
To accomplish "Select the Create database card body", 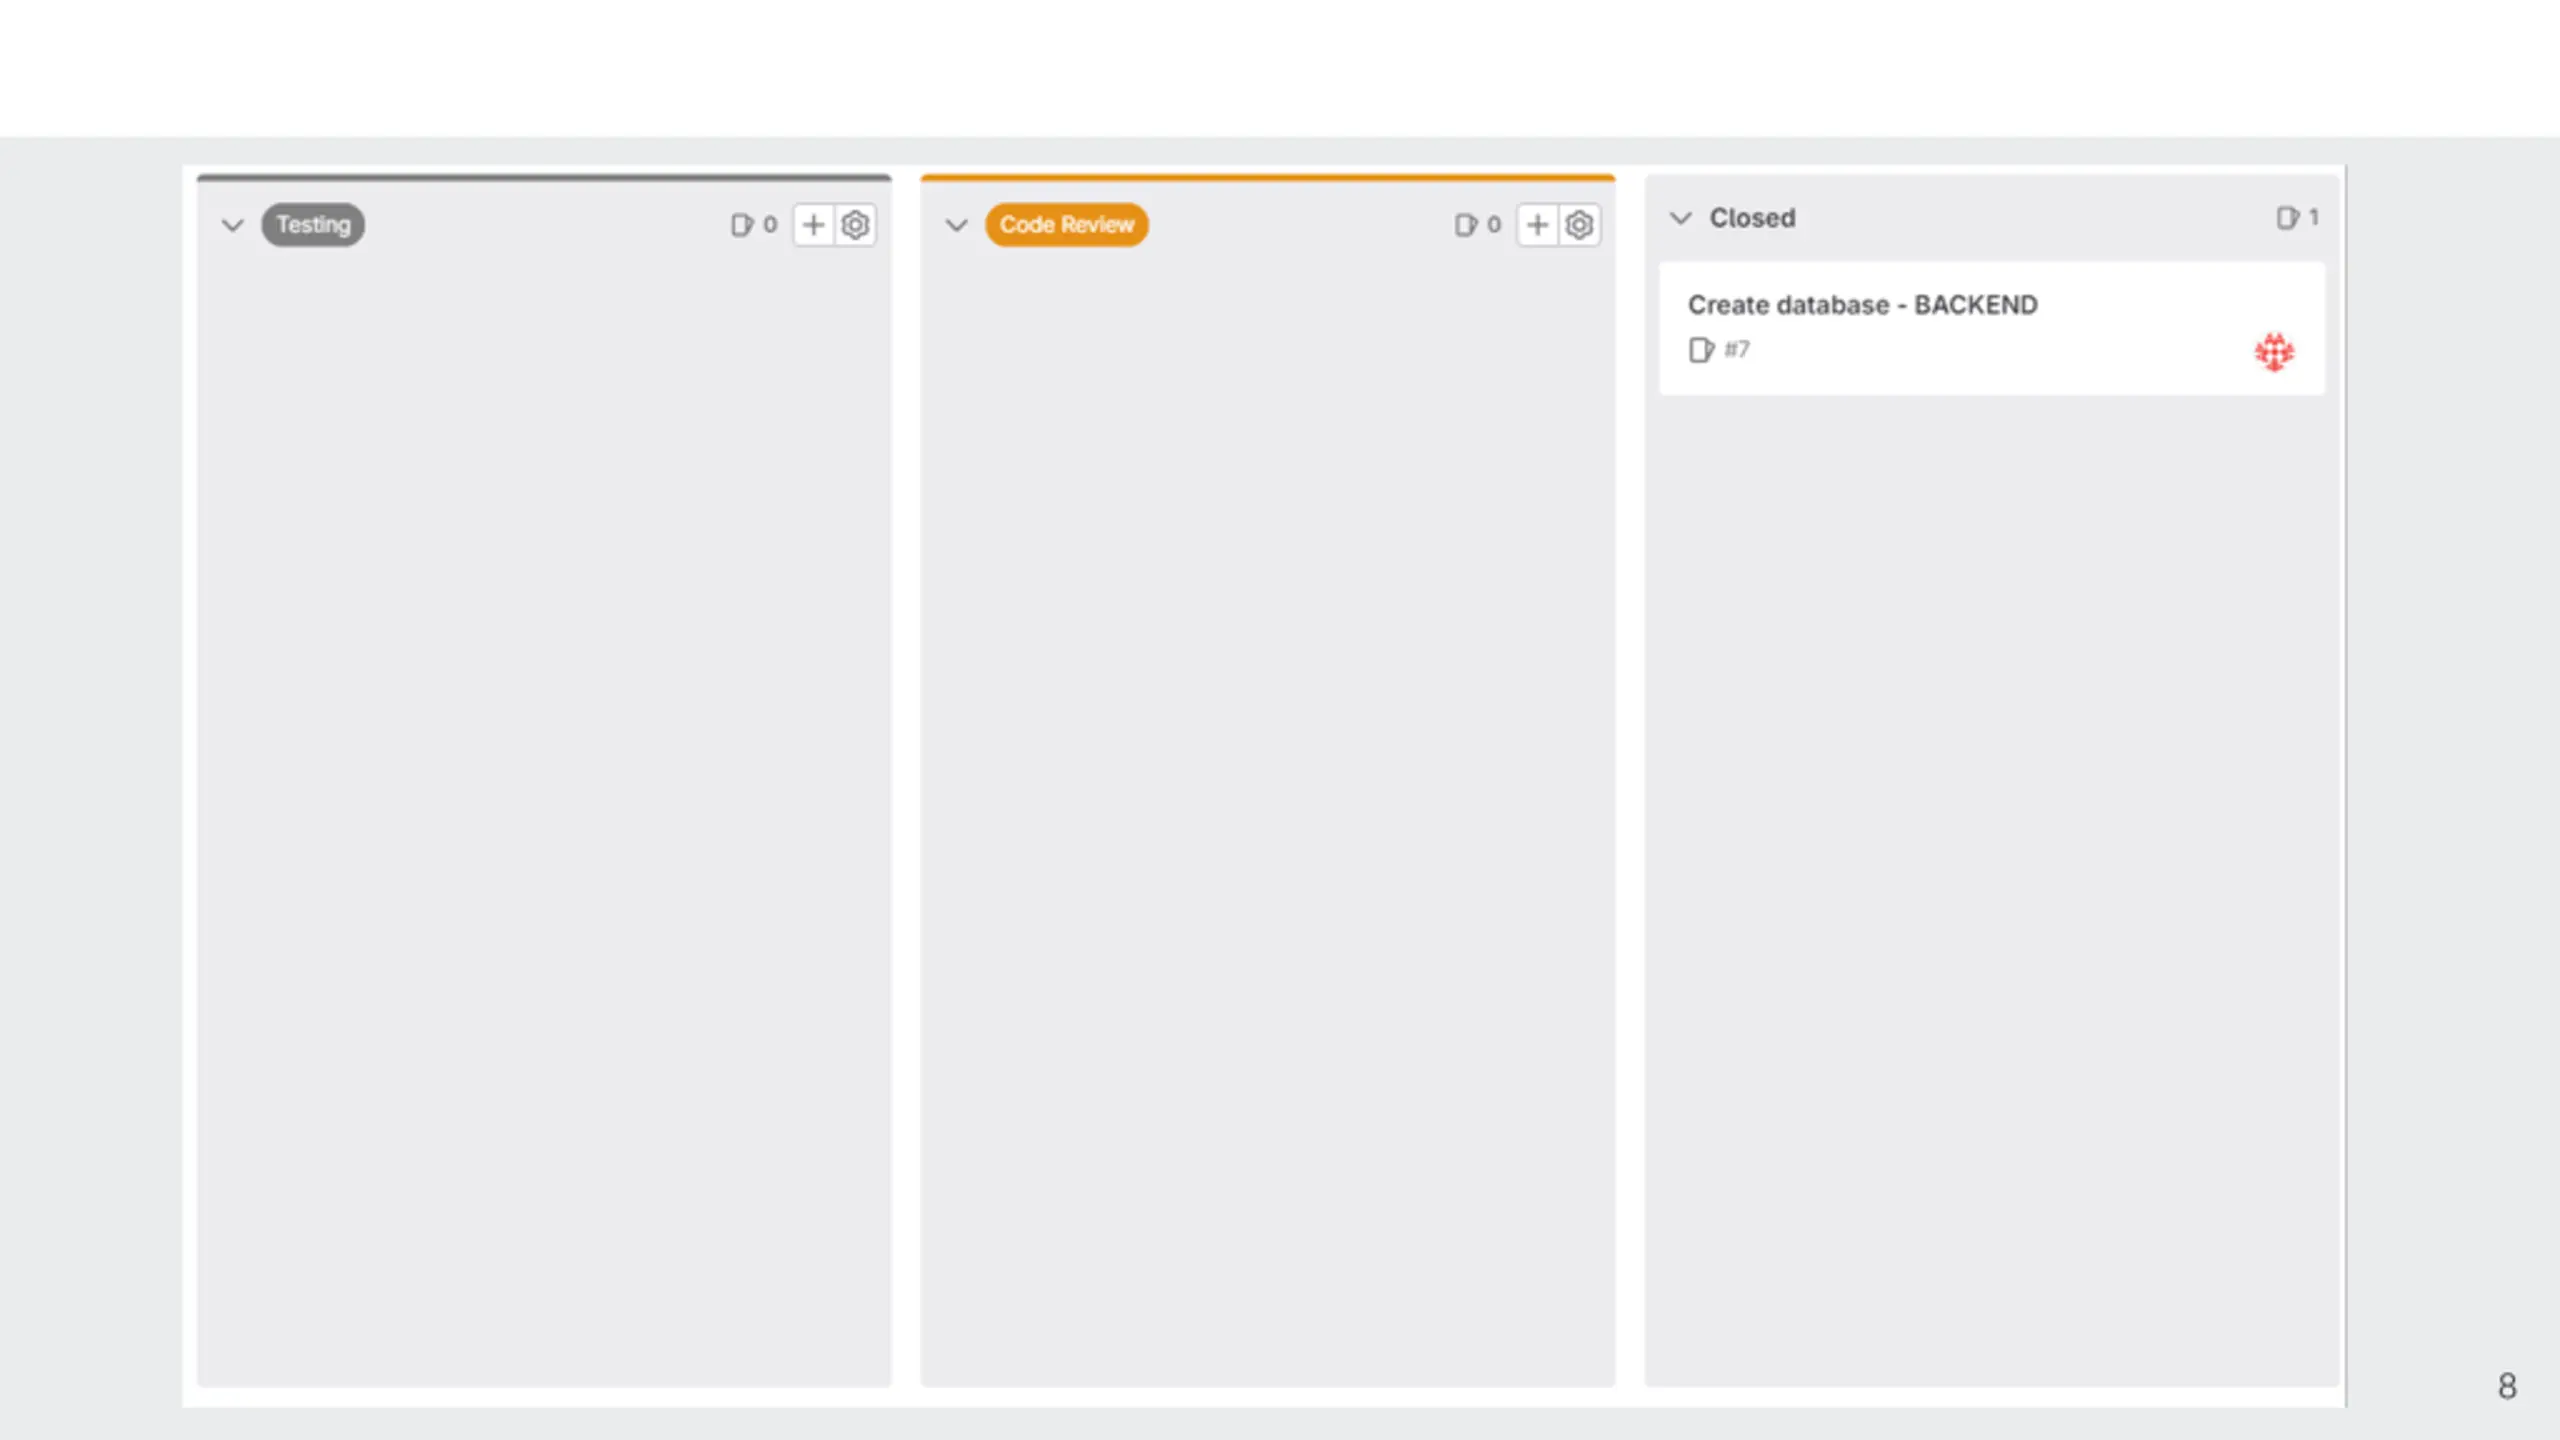I will coord(1992,328).
